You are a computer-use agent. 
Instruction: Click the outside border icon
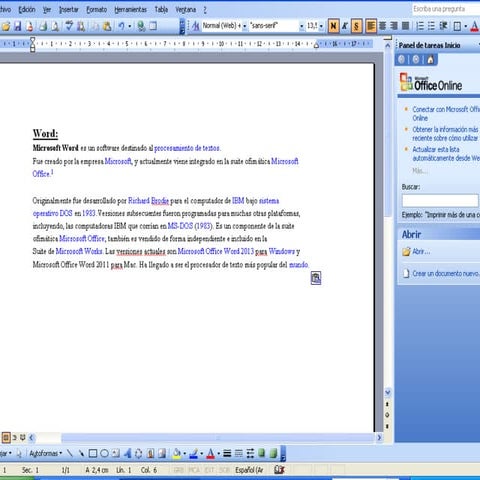click(x=457, y=26)
